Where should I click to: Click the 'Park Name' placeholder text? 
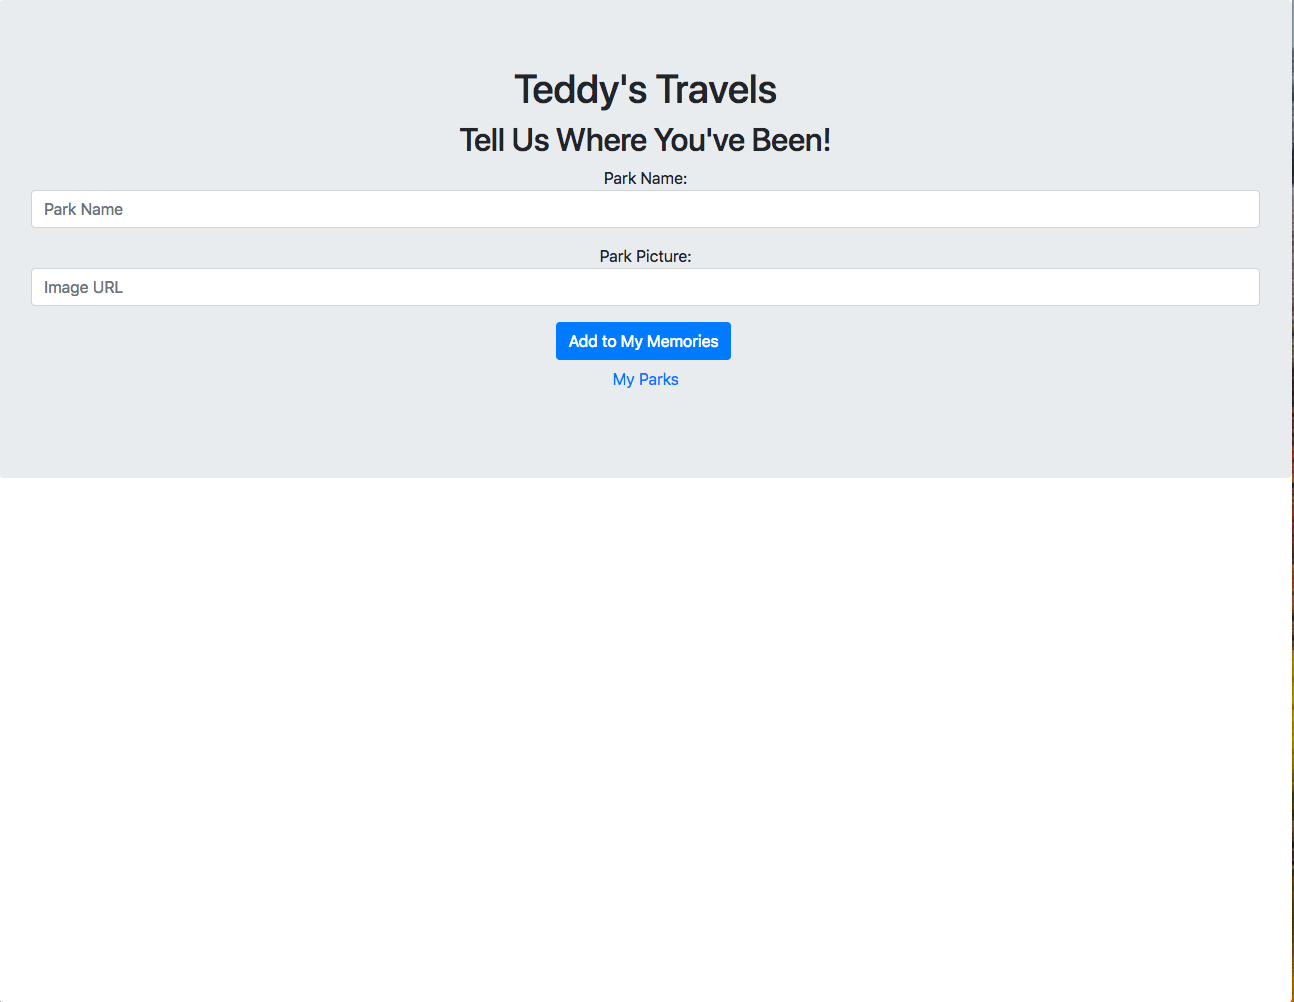[83, 209]
